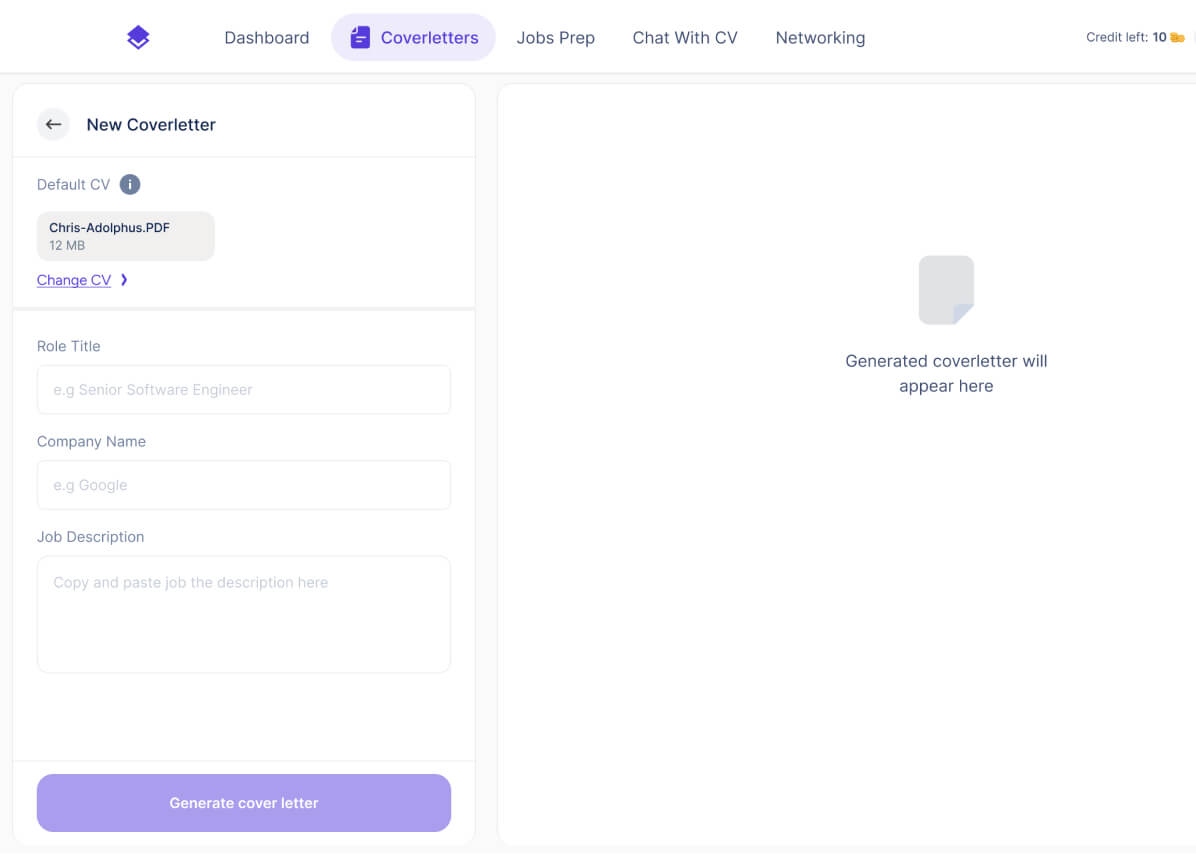Focus the Job Description text area

click(243, 614)
